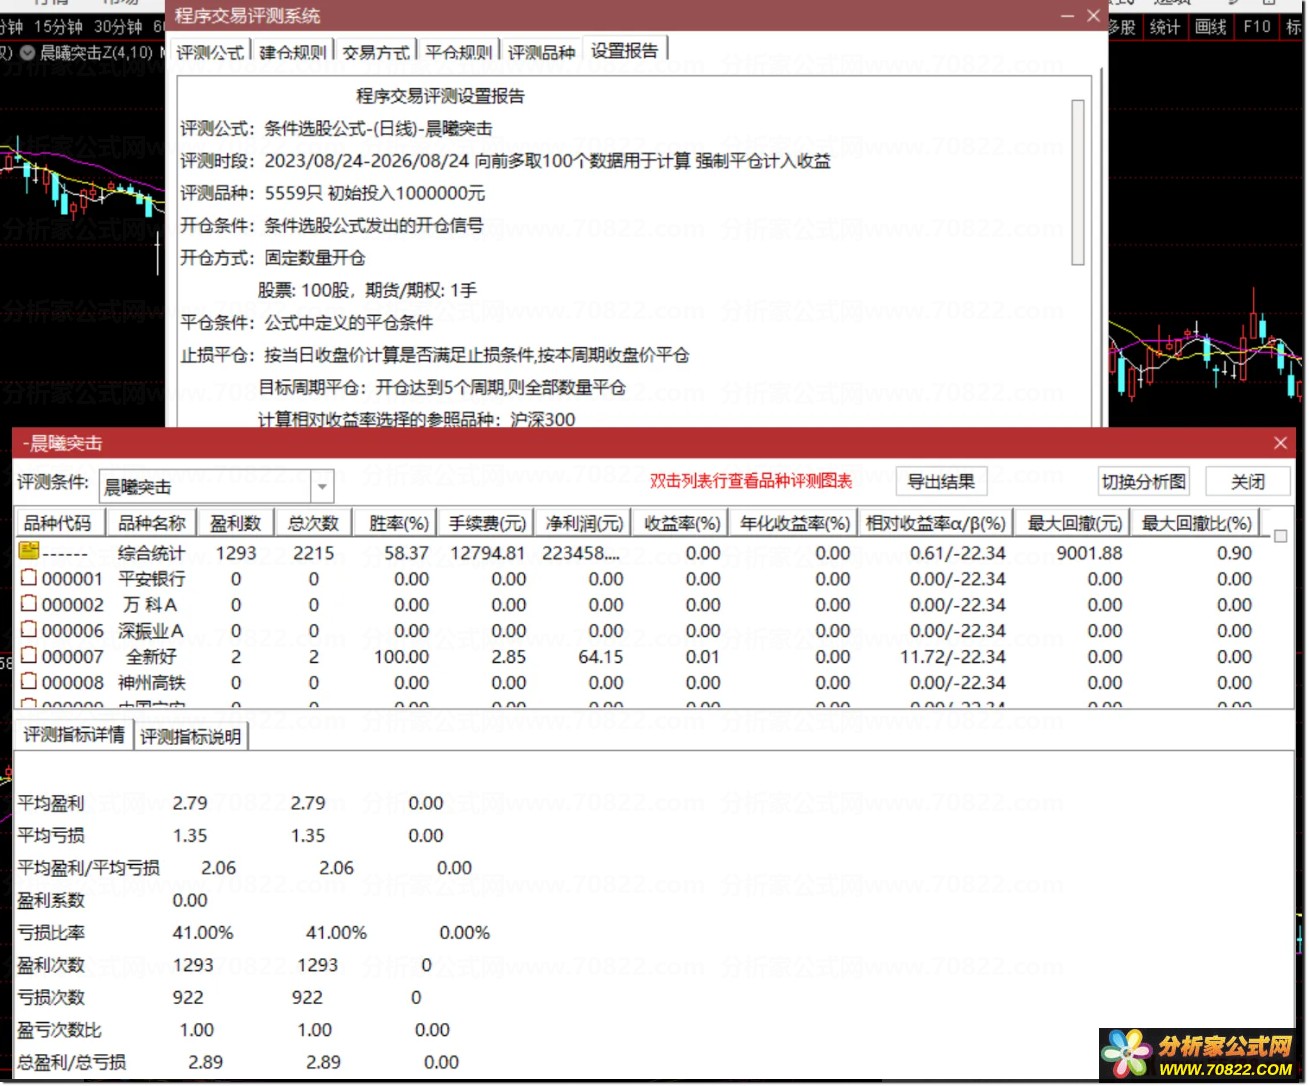Viewport: 1309px width, 1086px height.
Task: Go to the 评测品种 tab
Action: coord(541,52)
